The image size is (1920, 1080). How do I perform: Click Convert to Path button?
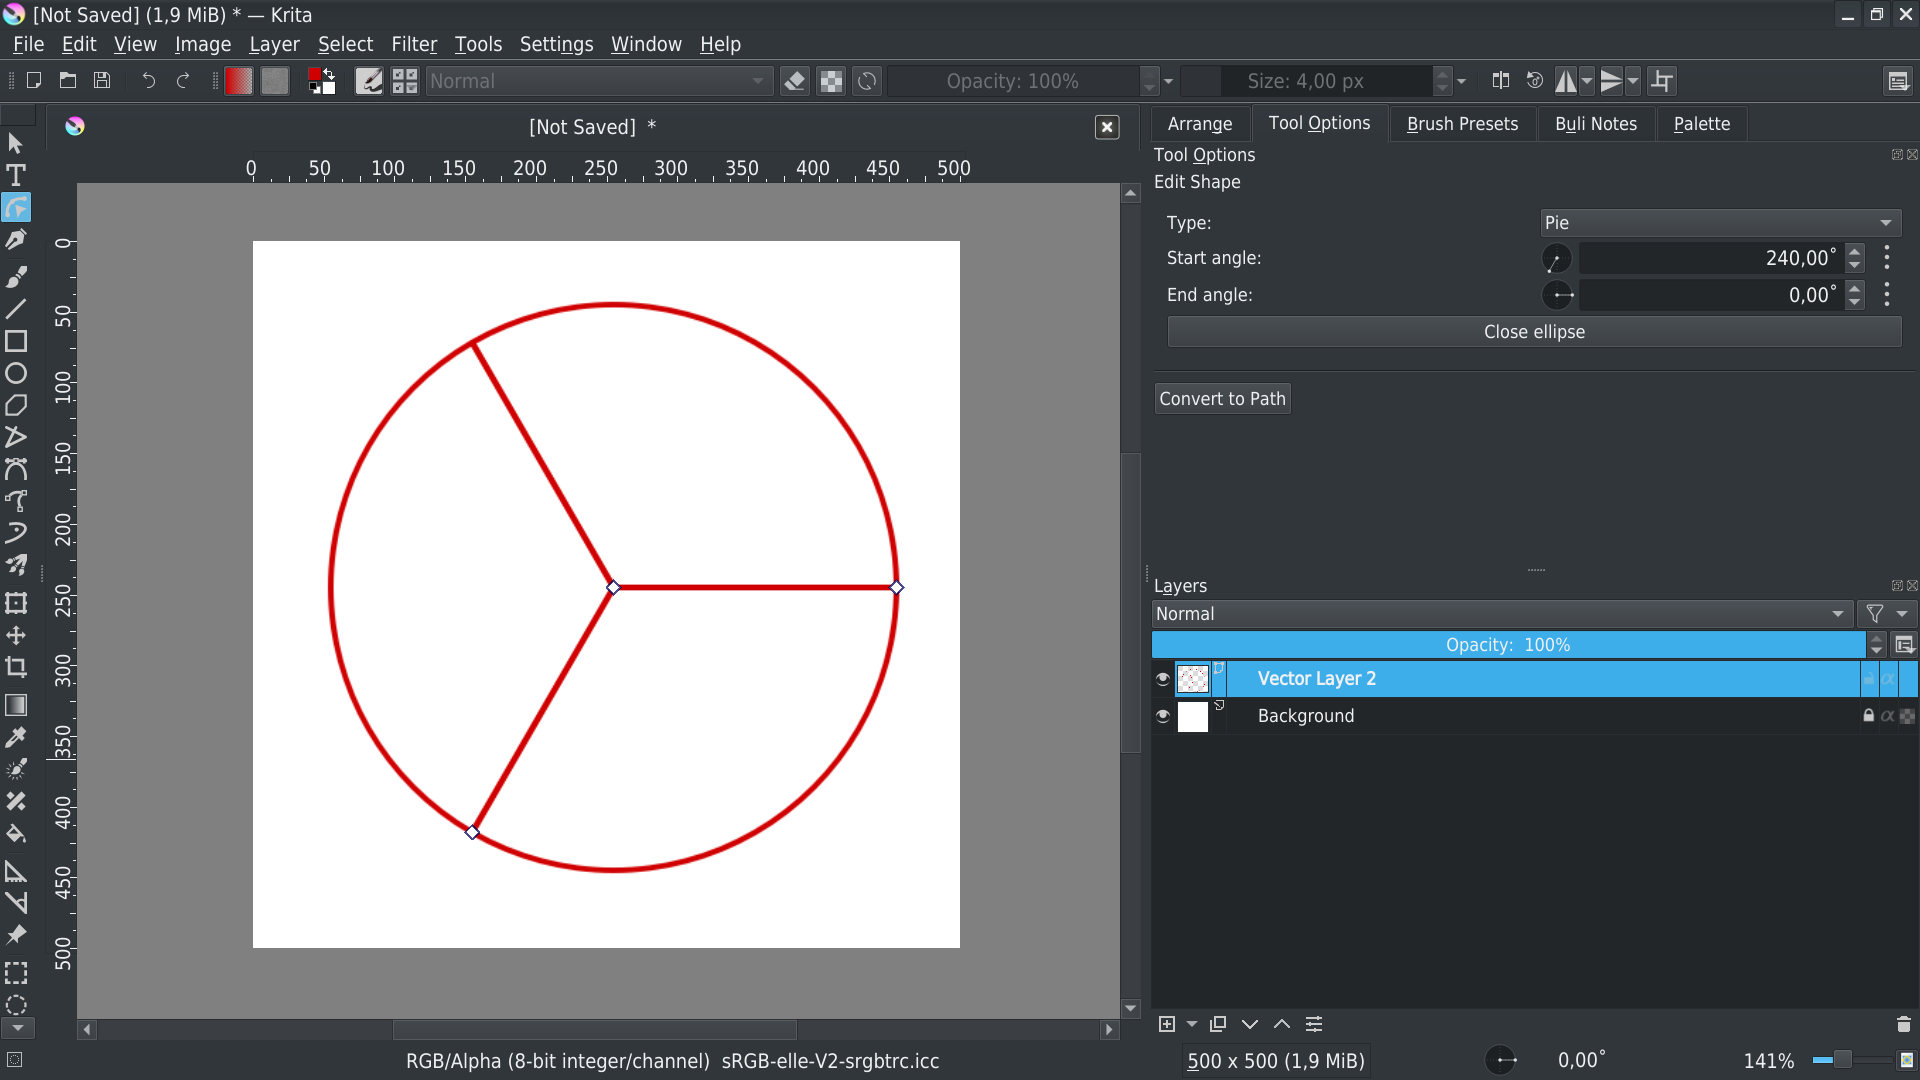(x=1222, y=399)
